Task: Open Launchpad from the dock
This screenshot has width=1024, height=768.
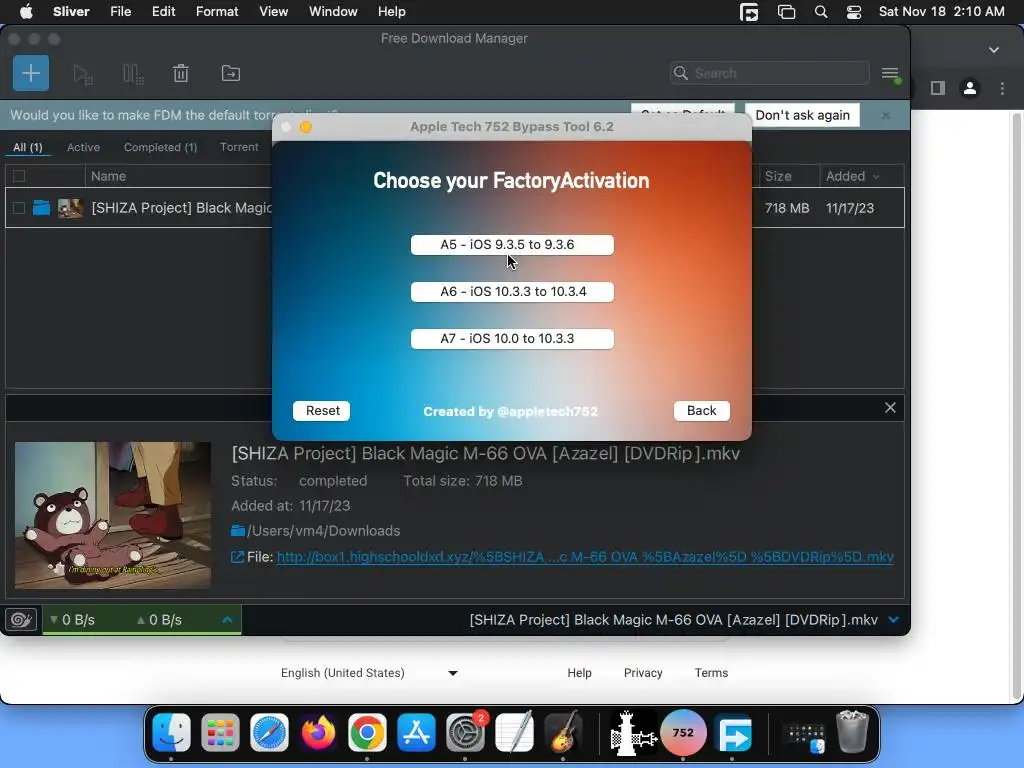Action: 220,733
